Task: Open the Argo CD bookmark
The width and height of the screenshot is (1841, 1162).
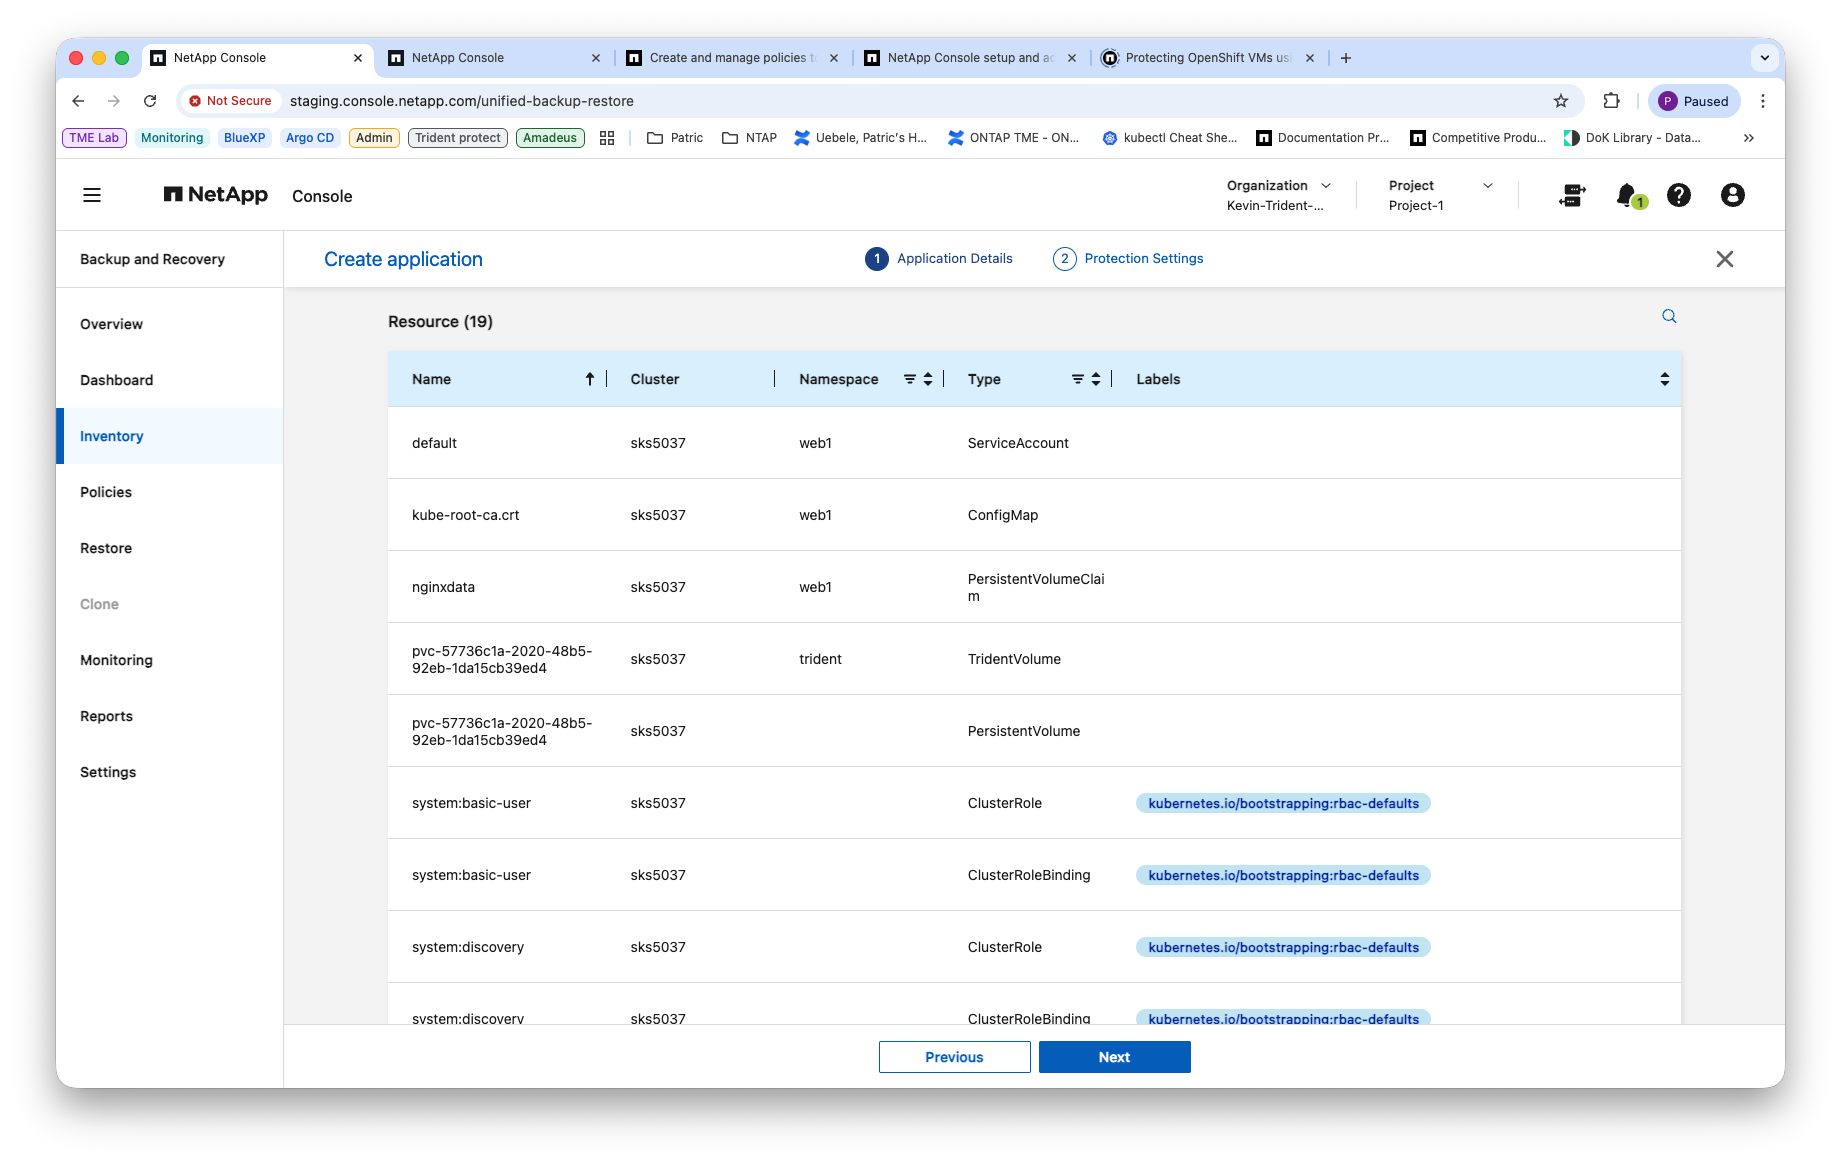Action: (310, 138)
